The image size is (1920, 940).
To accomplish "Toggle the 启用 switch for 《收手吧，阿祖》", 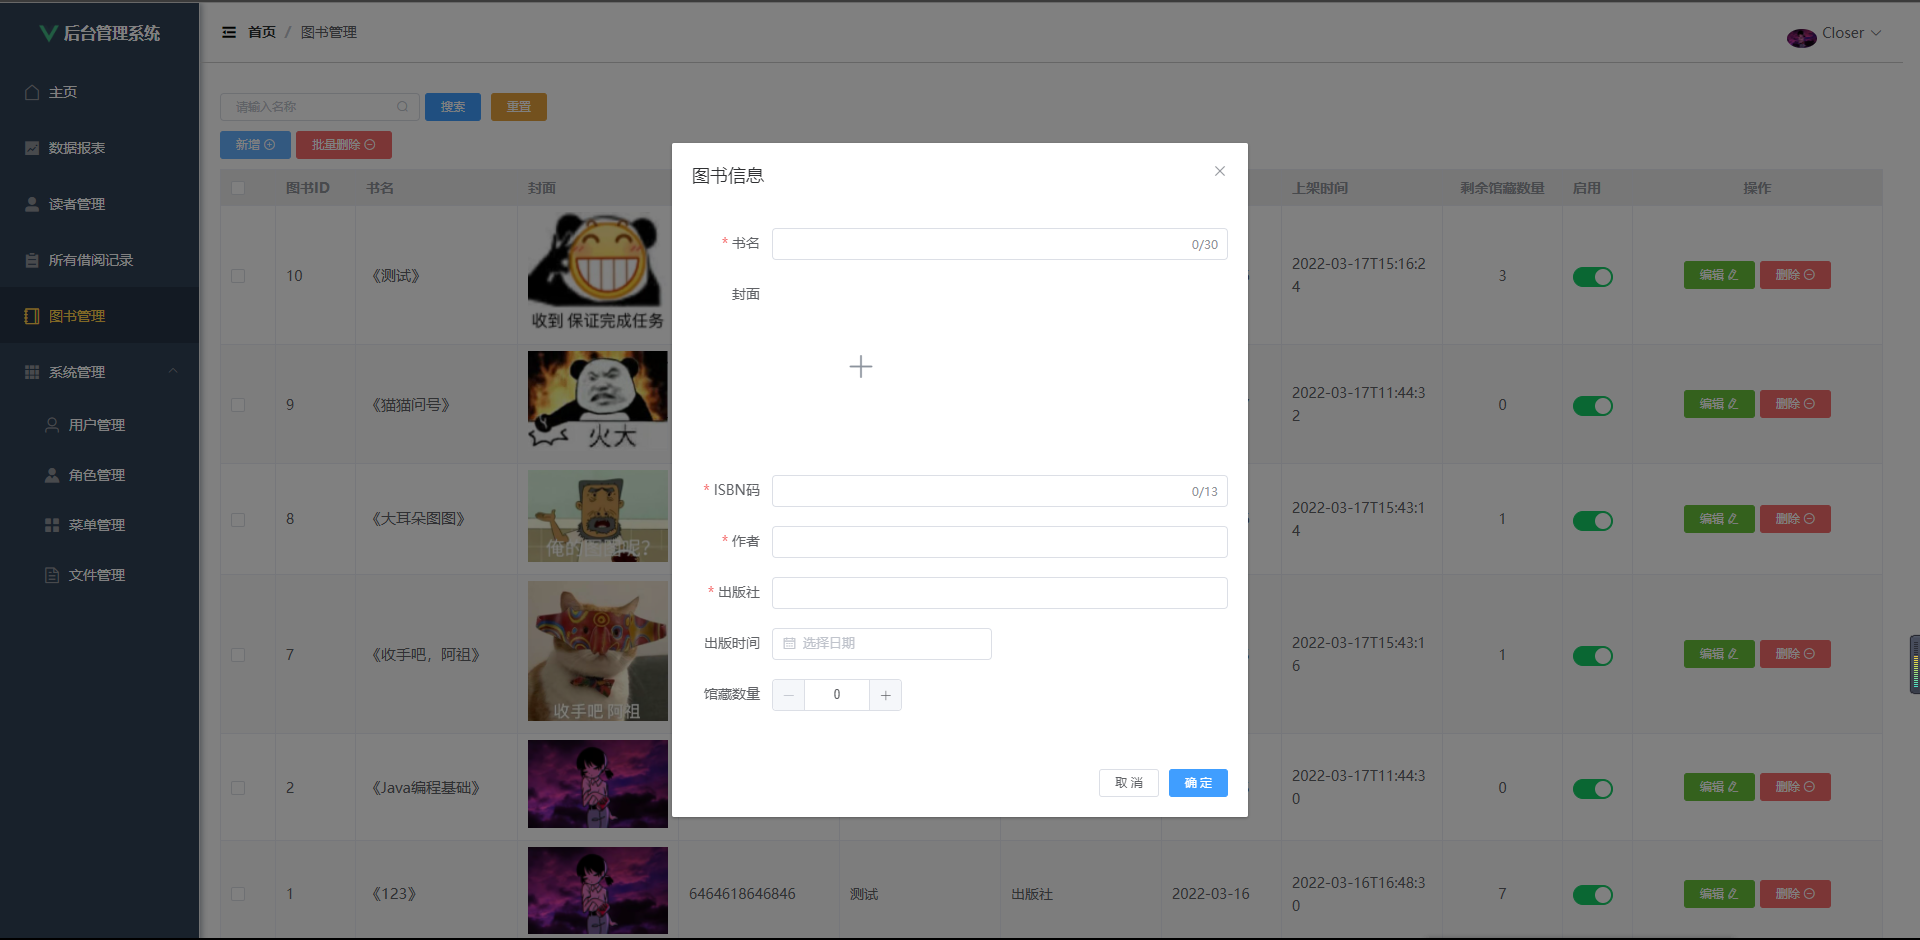I will tap(1593, 656).
